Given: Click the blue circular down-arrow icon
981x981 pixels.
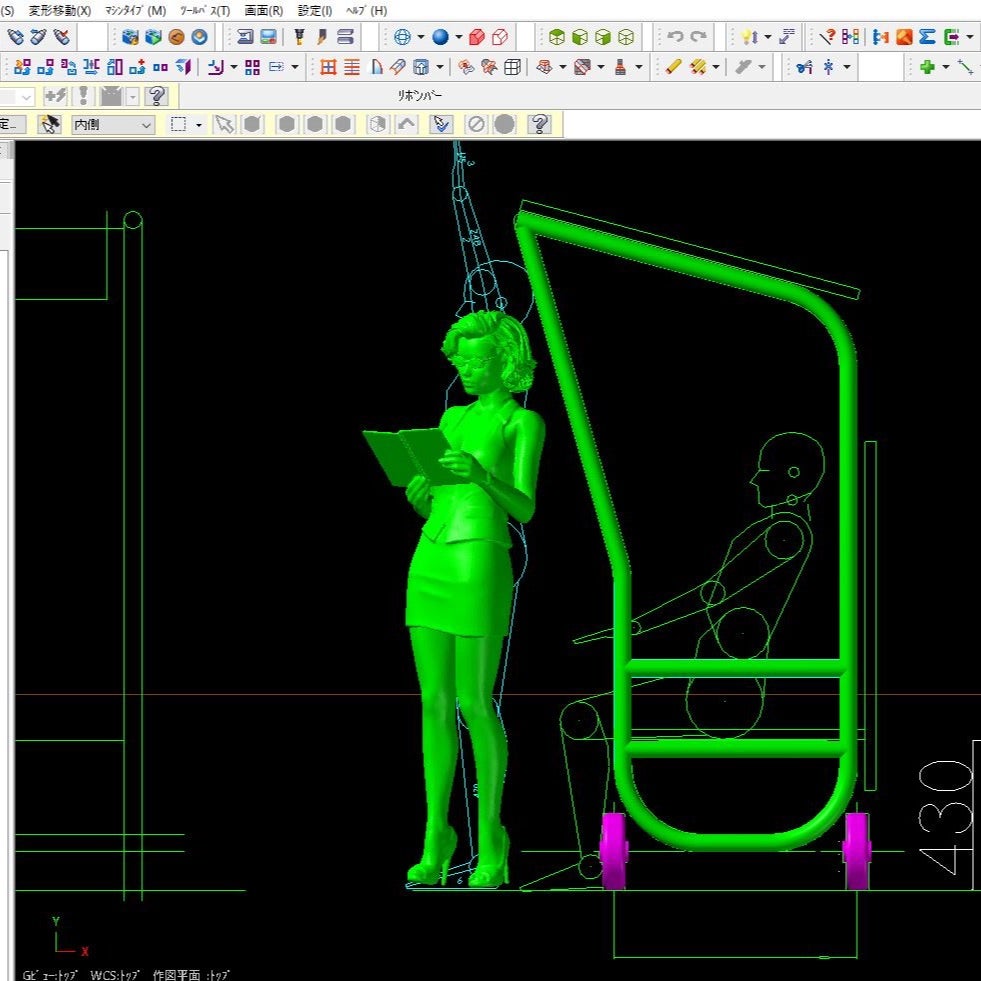Looking at the screenshot, I should 200,37.
